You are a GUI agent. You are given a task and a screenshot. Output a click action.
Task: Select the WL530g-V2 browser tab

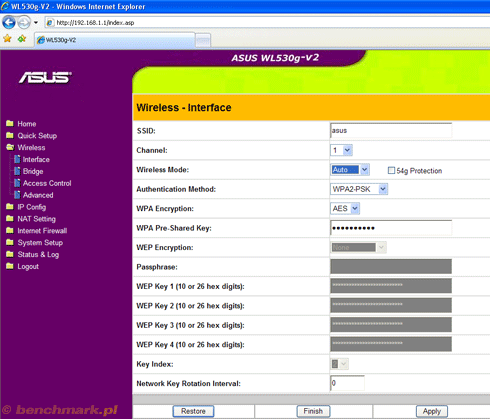115,40
